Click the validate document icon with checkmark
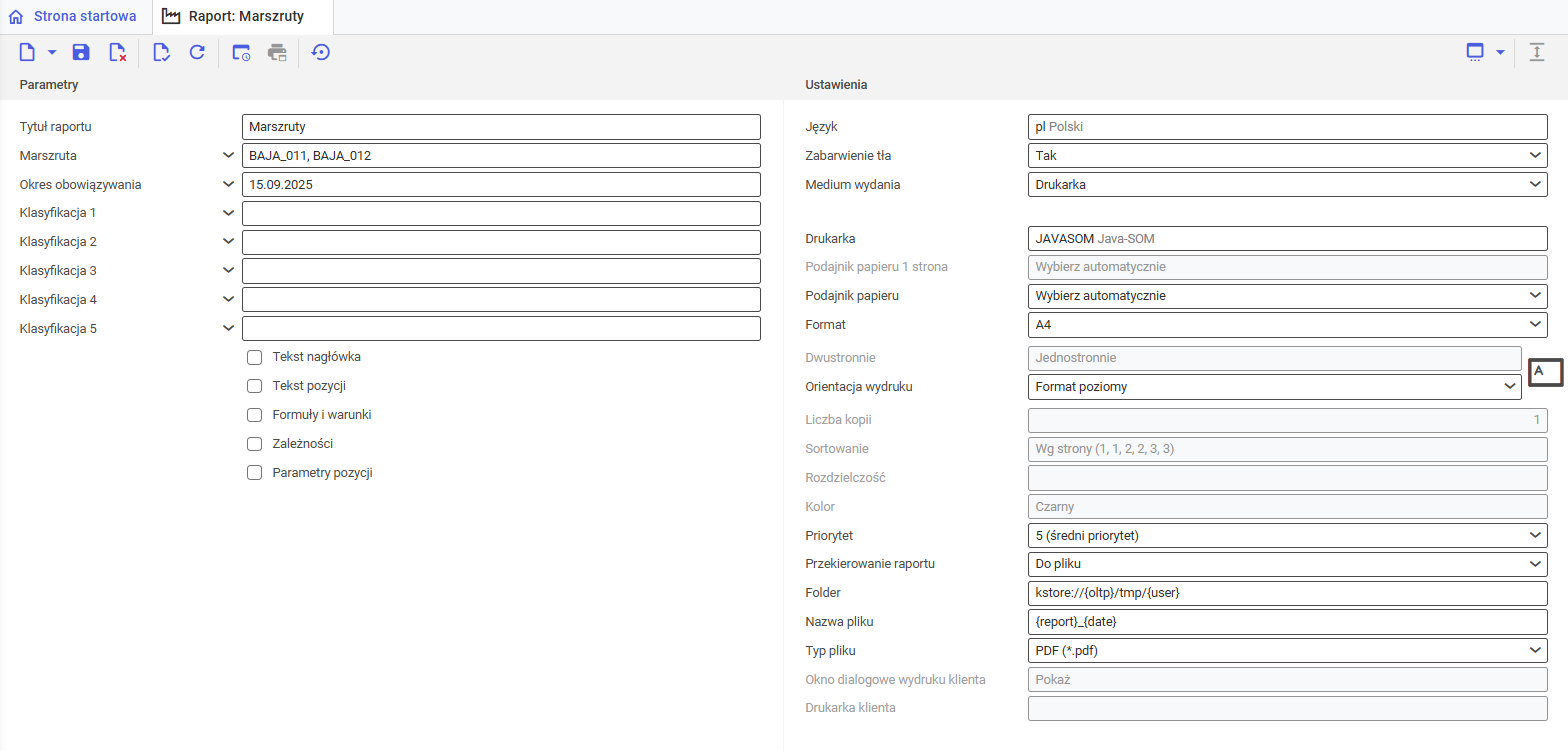 [161, 52]
